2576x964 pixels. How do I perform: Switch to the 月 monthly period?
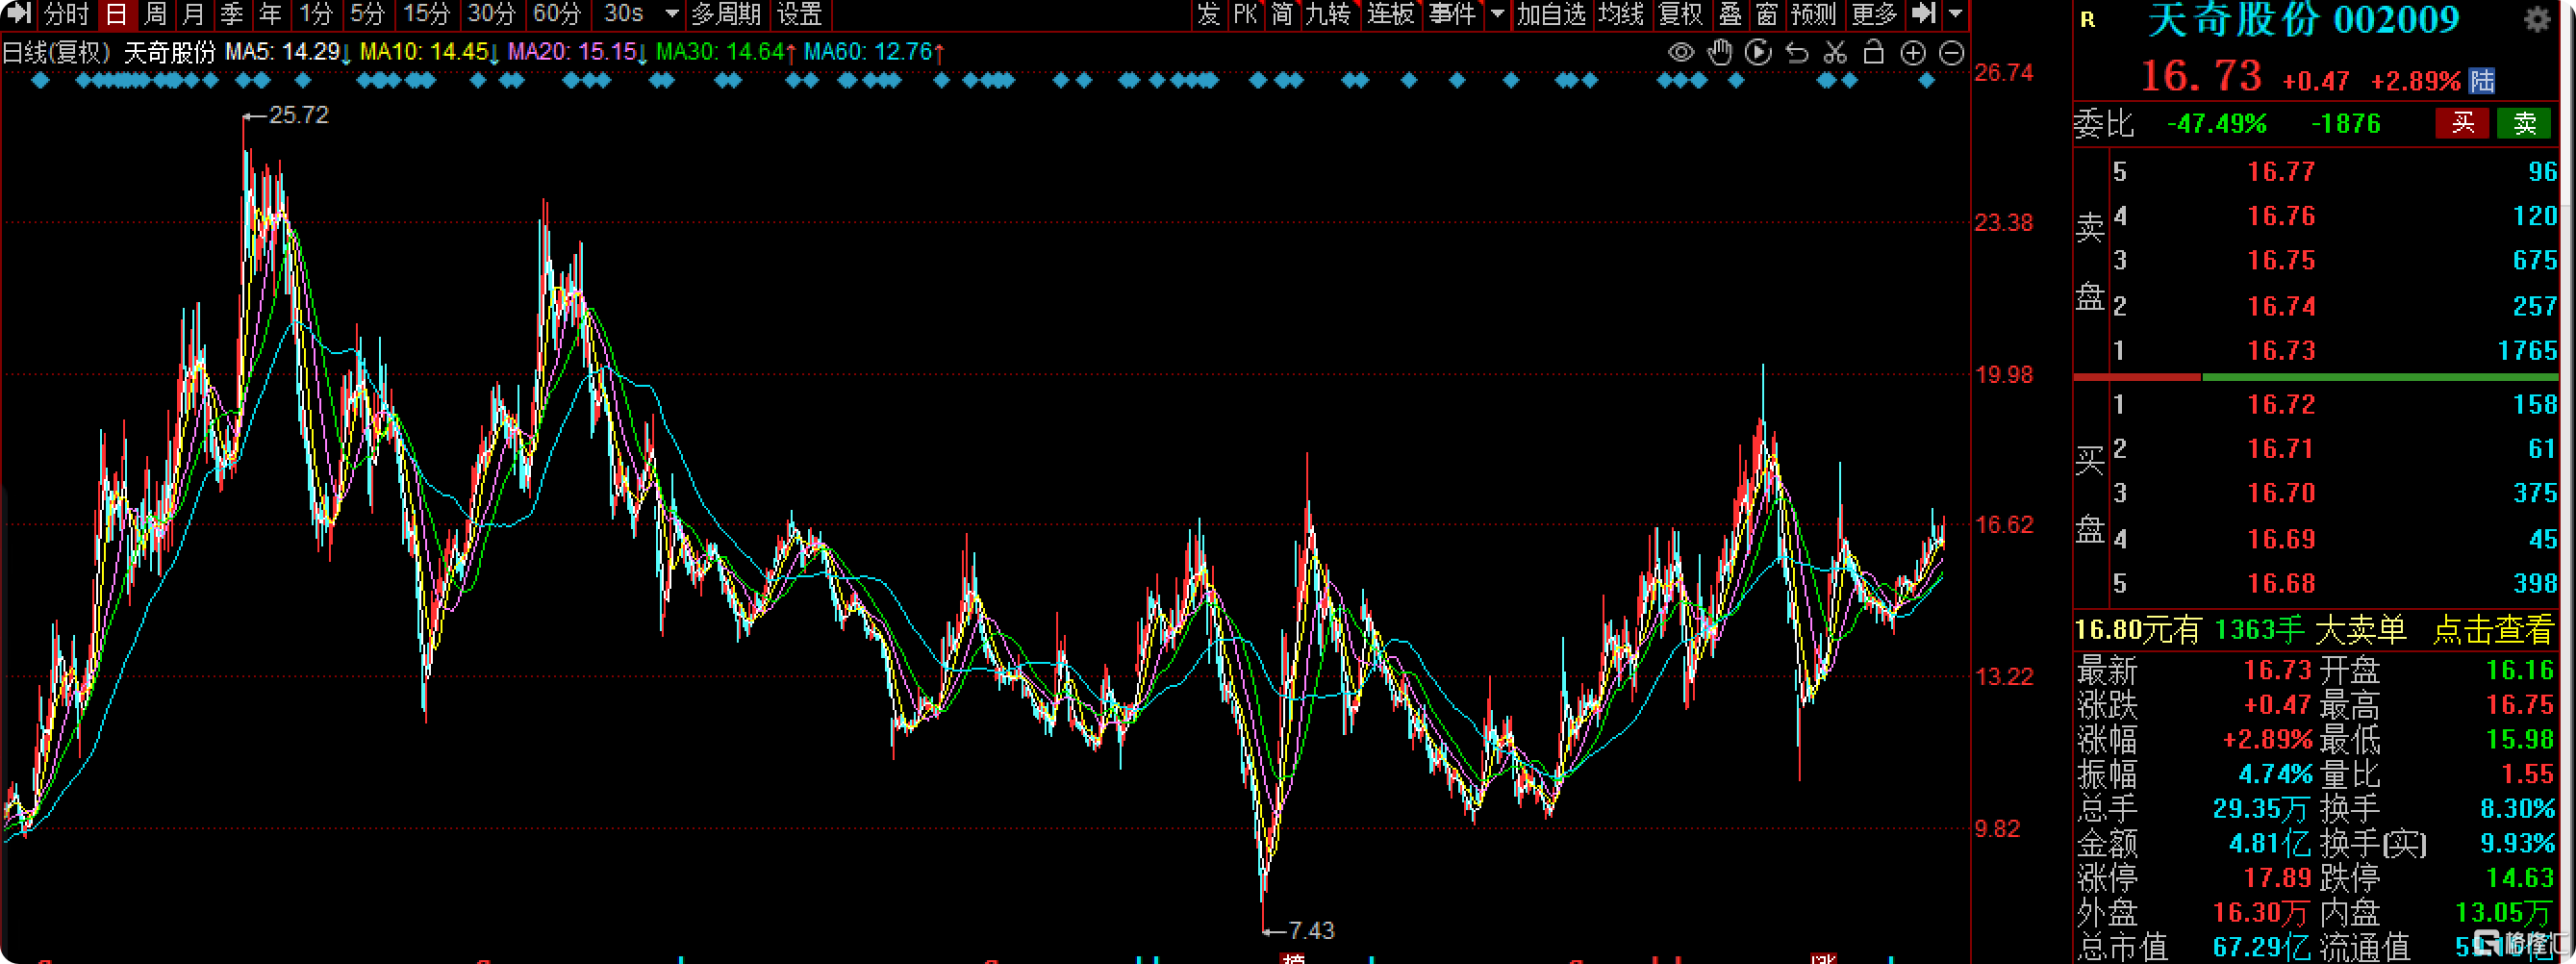pyautogui.click(x=193, y=14)
